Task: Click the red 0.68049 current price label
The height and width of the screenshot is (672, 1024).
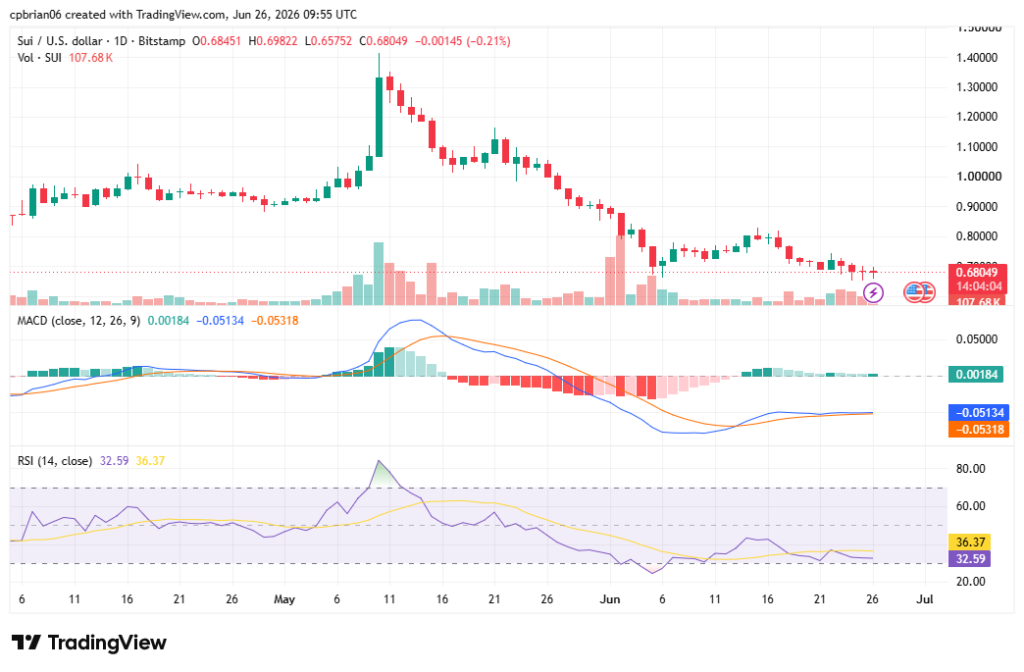Action: click(977, 272)
